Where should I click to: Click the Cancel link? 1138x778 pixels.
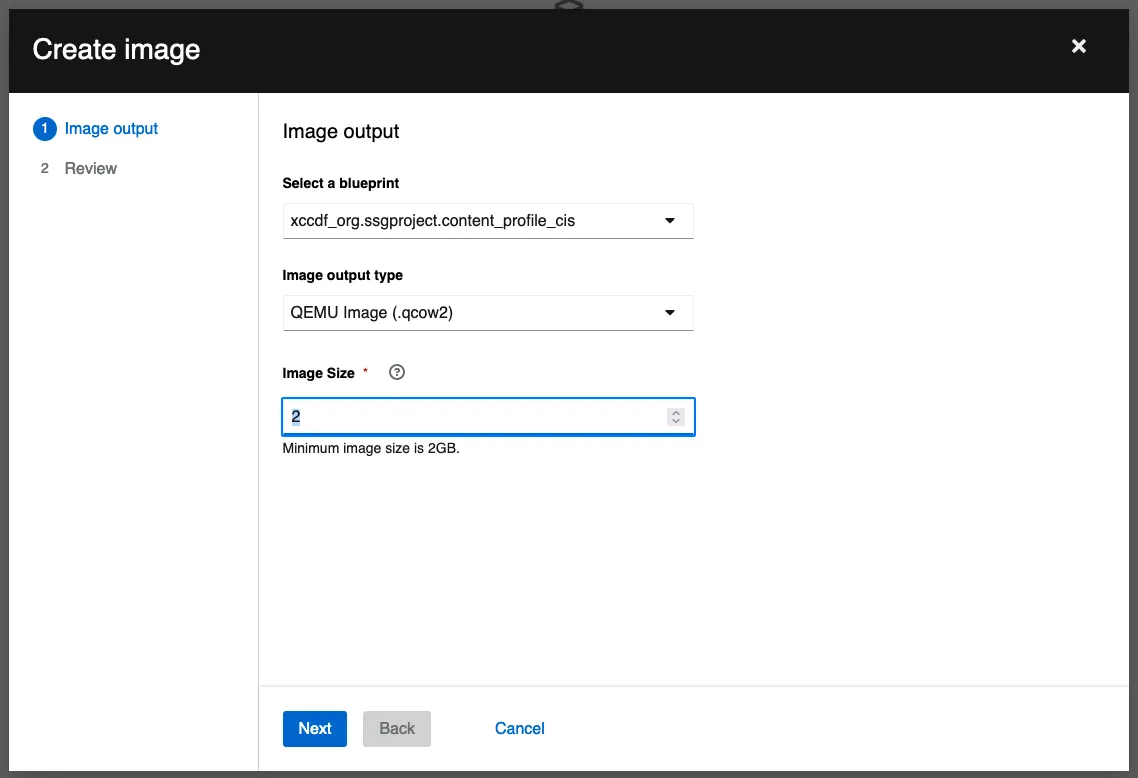coord(519,729)
